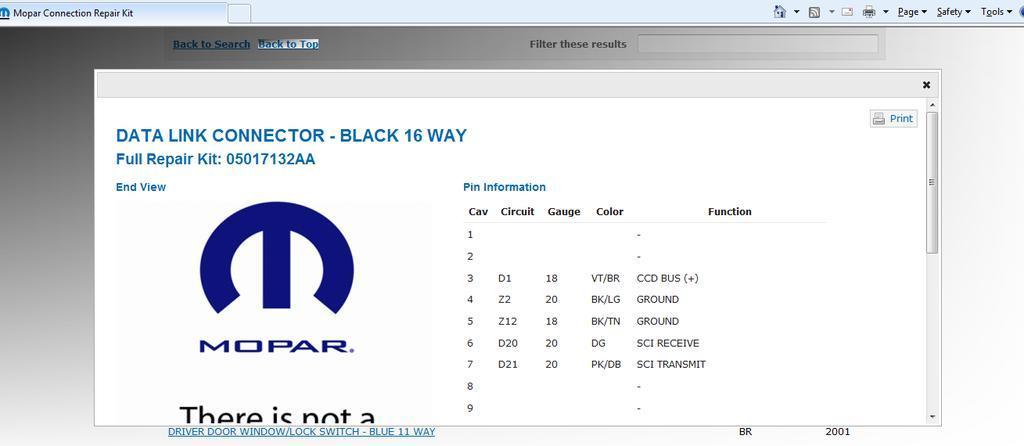Click the Mopar favicon on the tab
This screenshot has height=446, width=1024.
point(5,13)
